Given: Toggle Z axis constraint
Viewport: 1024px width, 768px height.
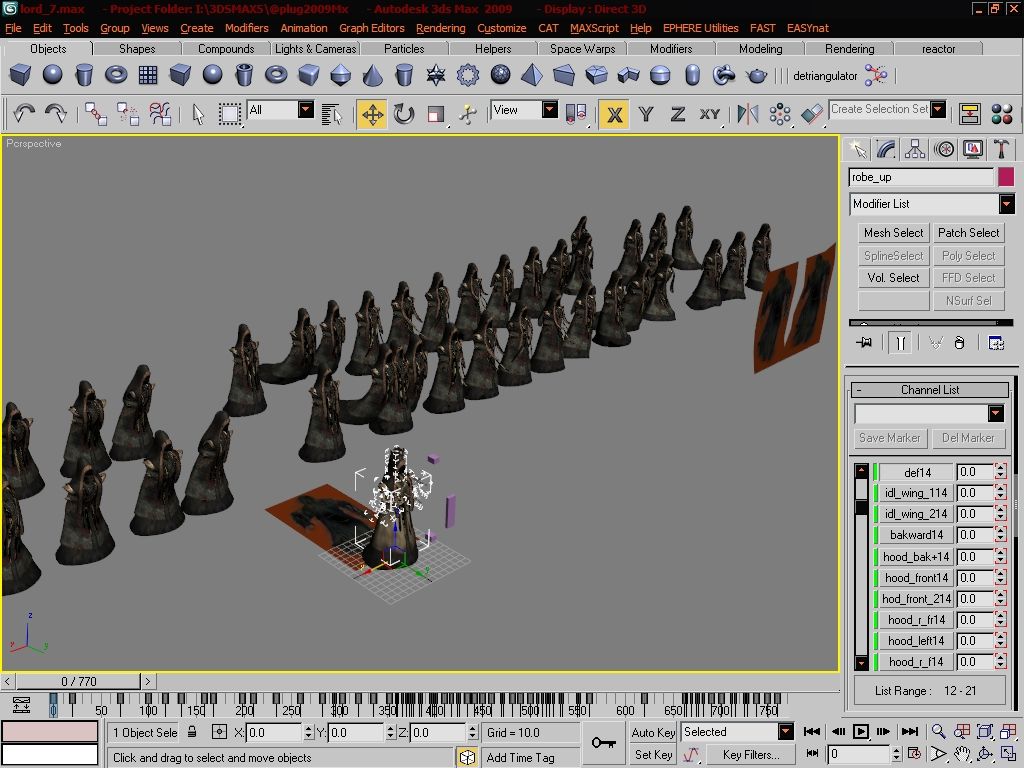Looking at the screenshot, I should [678, 114].
